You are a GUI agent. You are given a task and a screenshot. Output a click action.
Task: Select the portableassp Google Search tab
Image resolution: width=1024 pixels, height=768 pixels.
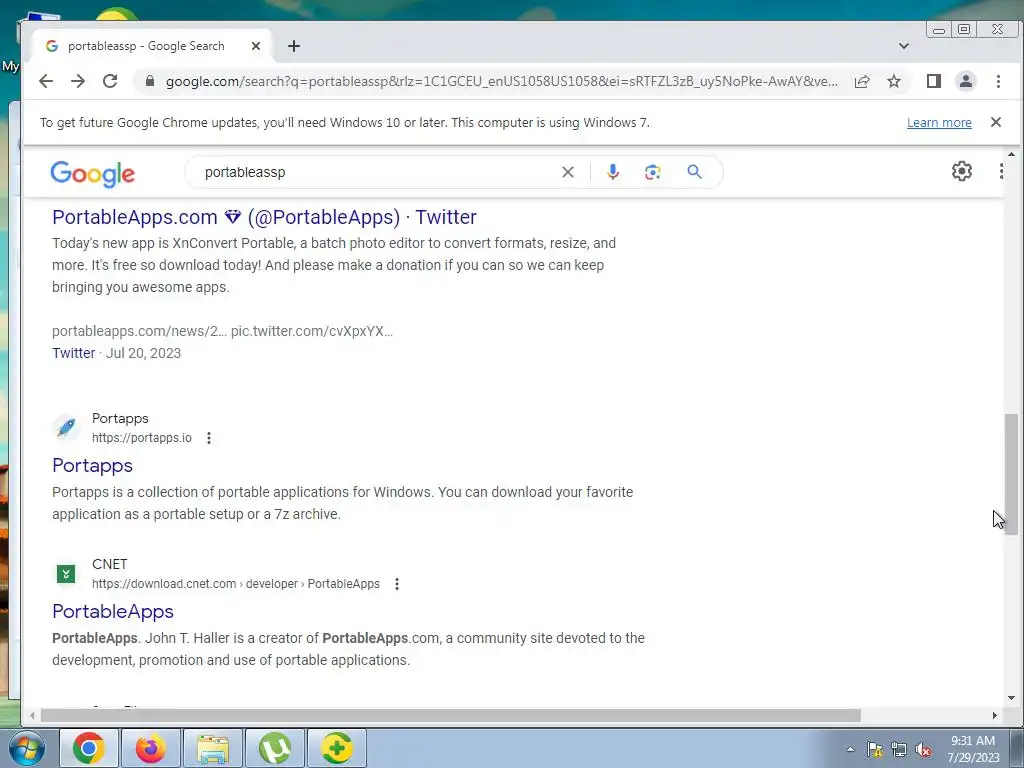point(146,46)
